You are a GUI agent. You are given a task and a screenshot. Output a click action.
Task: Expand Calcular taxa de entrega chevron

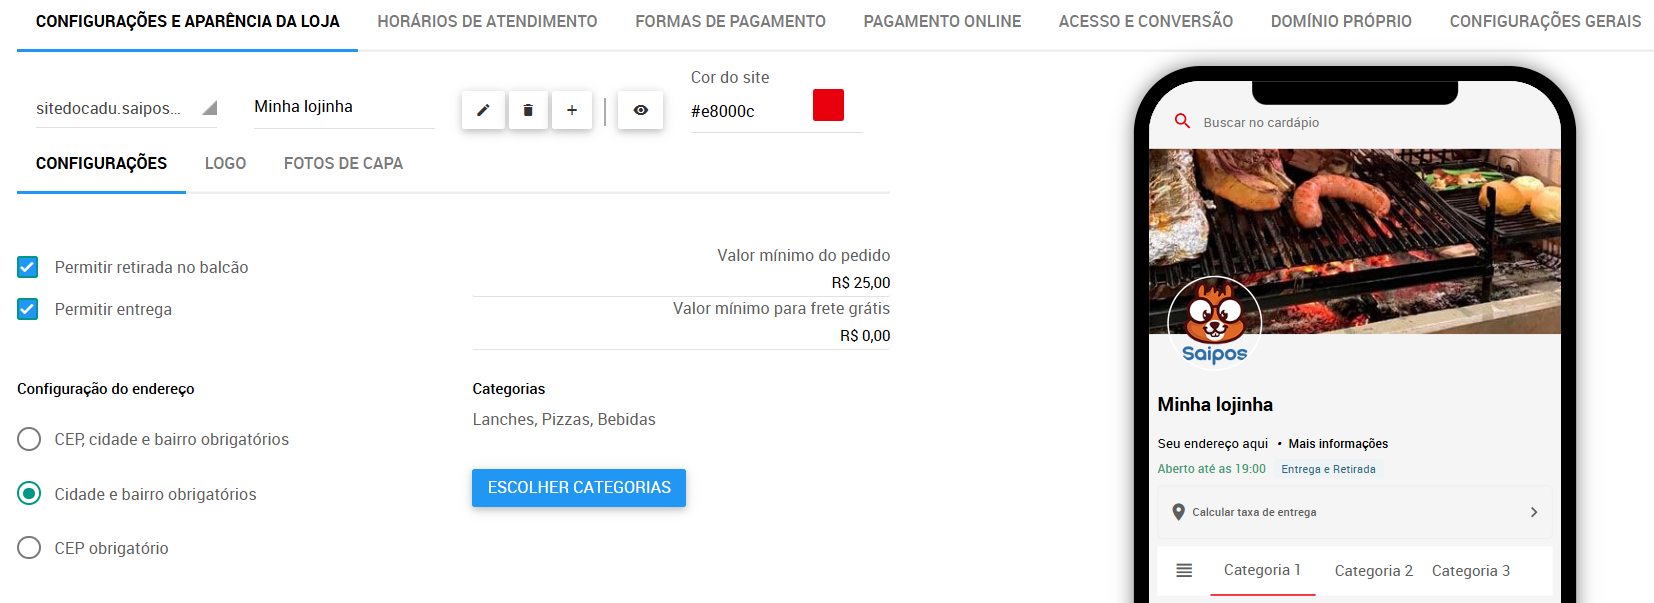point(1534,512)
